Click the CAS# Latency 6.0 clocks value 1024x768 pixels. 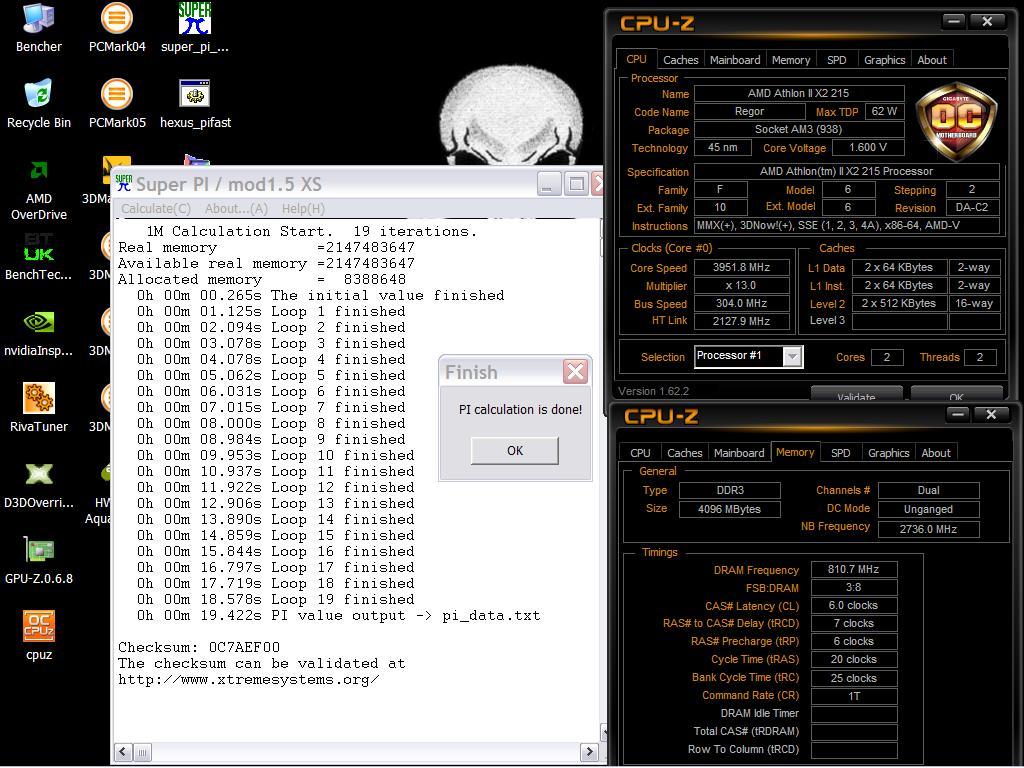coord(854,605)
